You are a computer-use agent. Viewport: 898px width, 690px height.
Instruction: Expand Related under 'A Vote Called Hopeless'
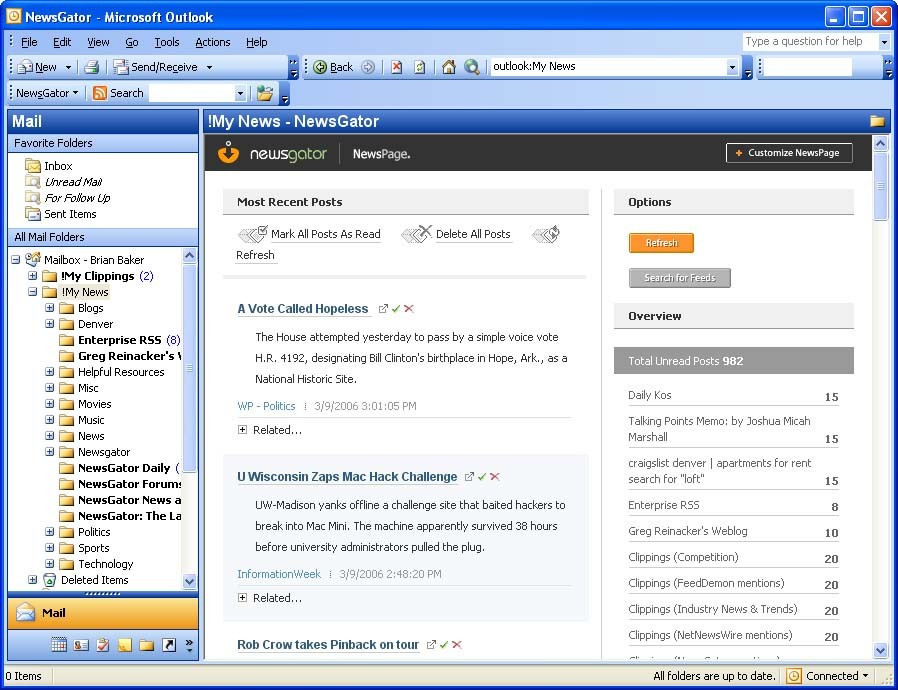click(x=242, y=429)
